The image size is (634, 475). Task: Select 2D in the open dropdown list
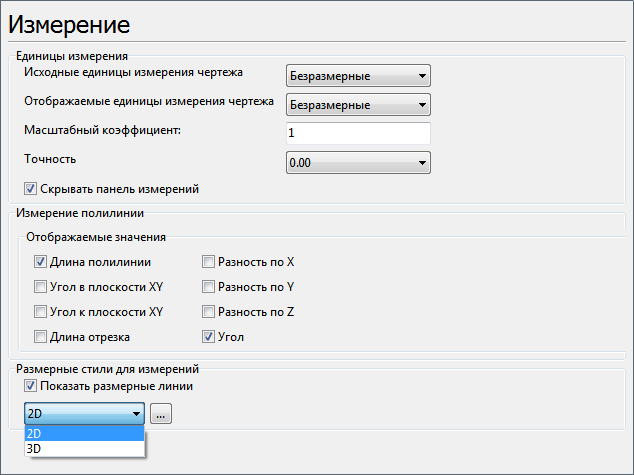tap(84, 434)
